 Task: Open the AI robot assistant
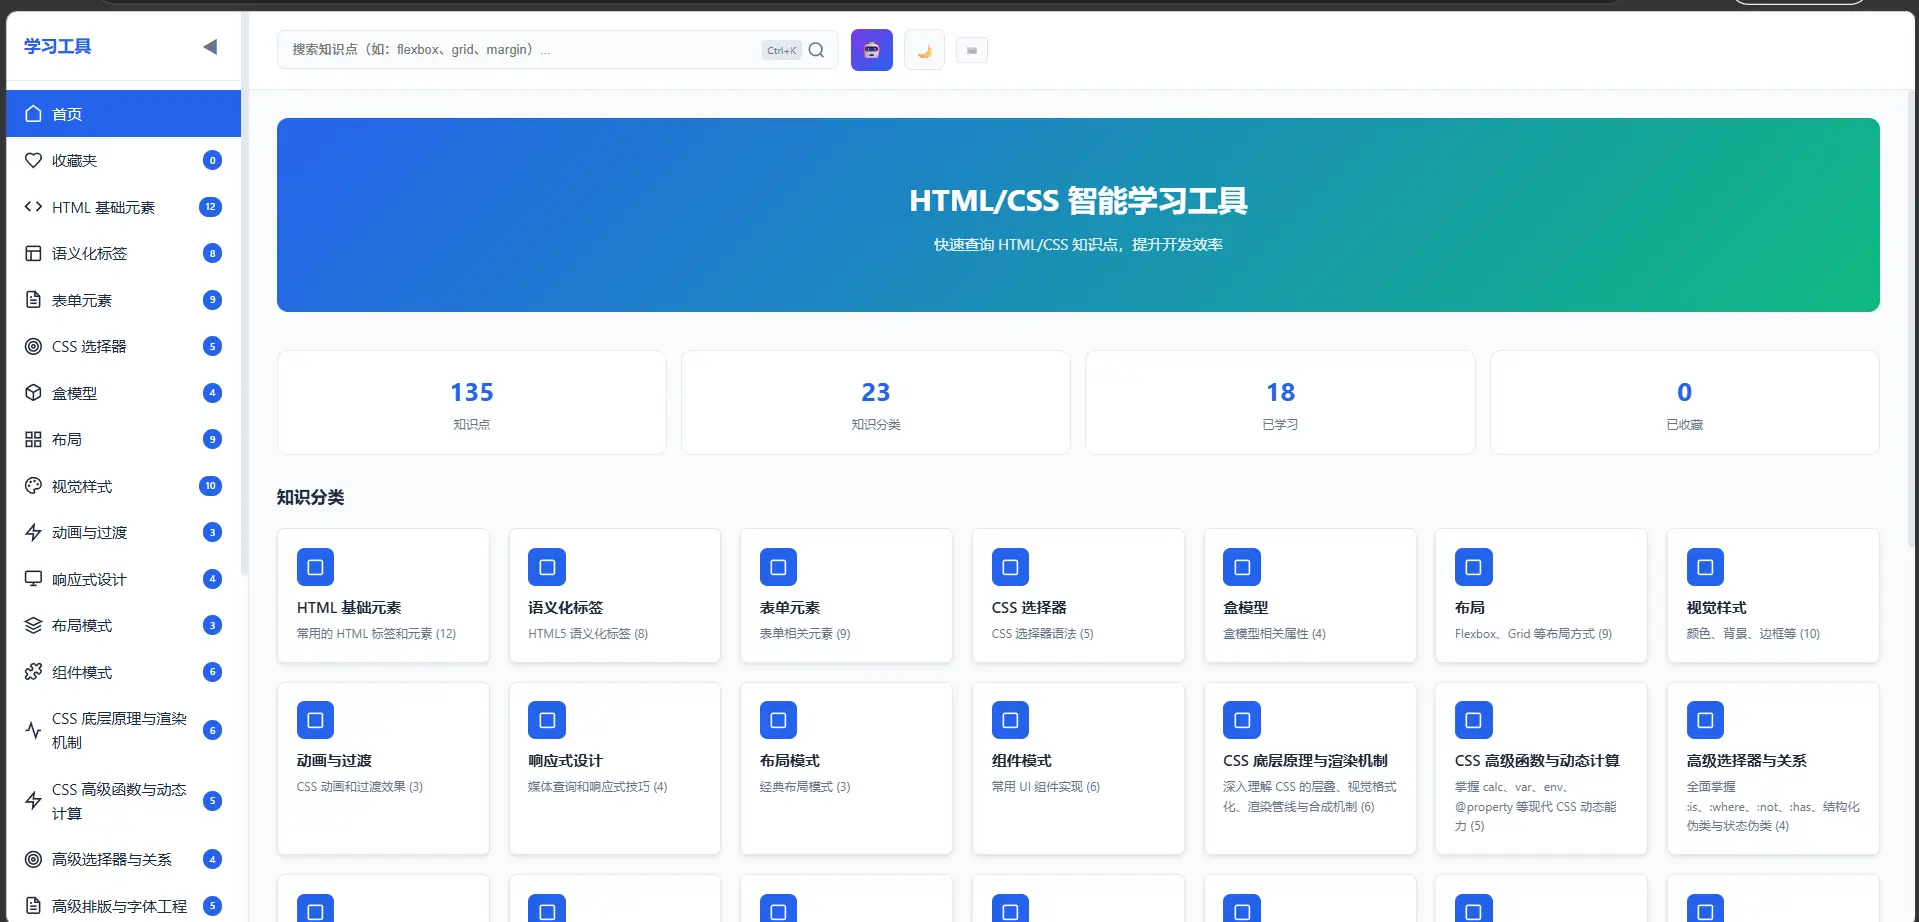871,50
